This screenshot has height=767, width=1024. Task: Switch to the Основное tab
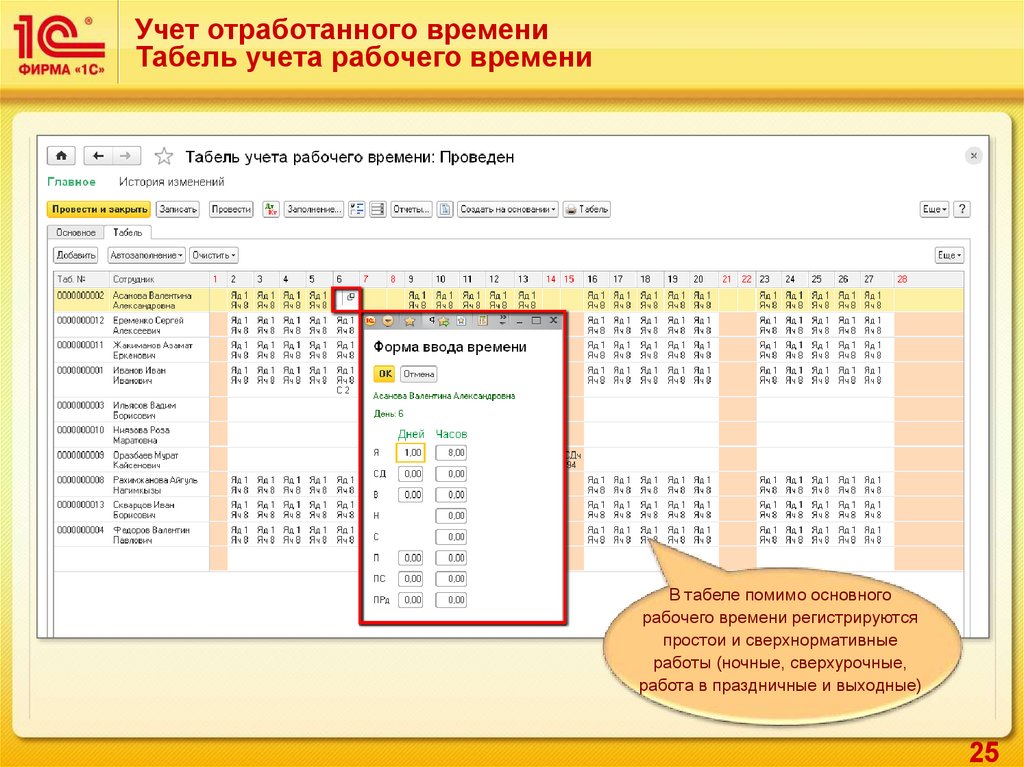click(x=75, y=232)
